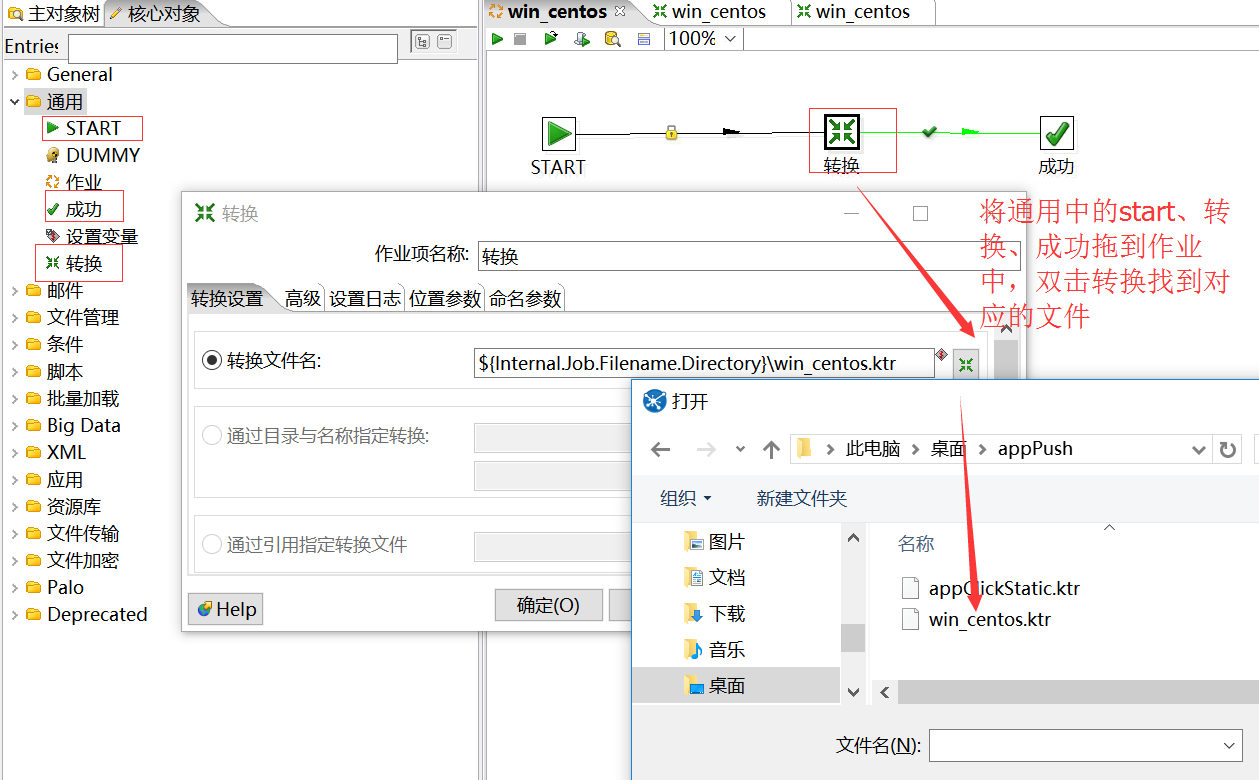This screenshot has width=1259, height=780.
Task: Click the check job toolbar icon
Action: point(582,39)
